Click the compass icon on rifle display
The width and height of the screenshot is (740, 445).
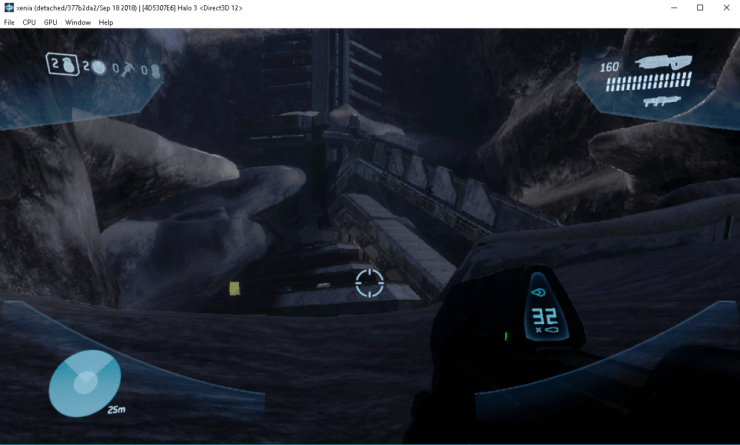[x=538, y=293]
